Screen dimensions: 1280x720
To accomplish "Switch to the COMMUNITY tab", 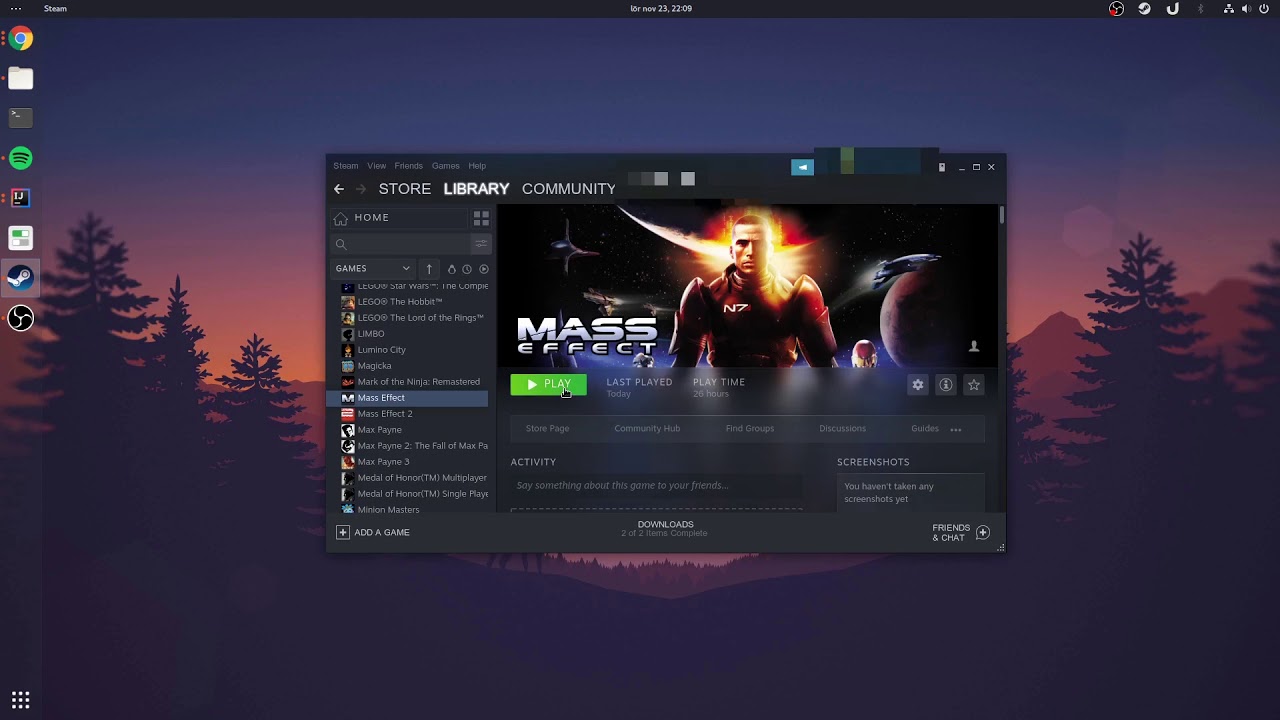I will (x=569, y=189).
